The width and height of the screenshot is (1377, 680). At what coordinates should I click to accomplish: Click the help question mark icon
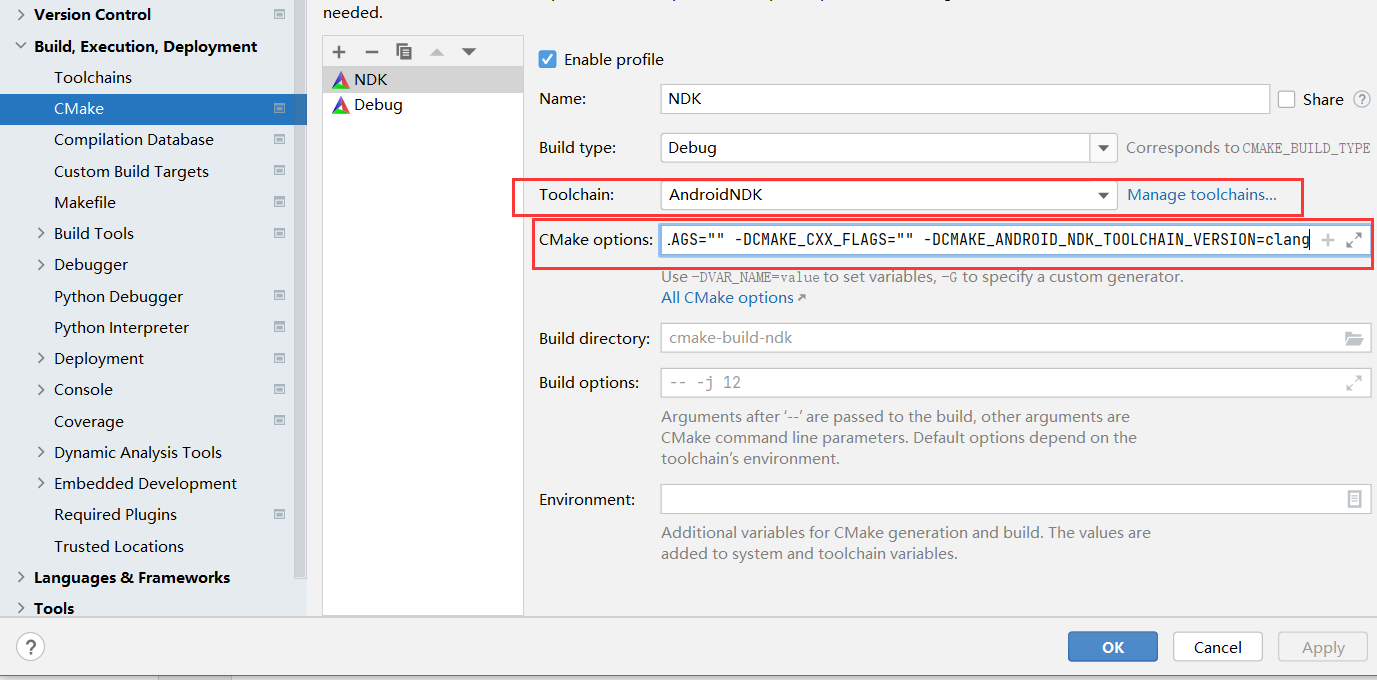(x=30, y=647)
